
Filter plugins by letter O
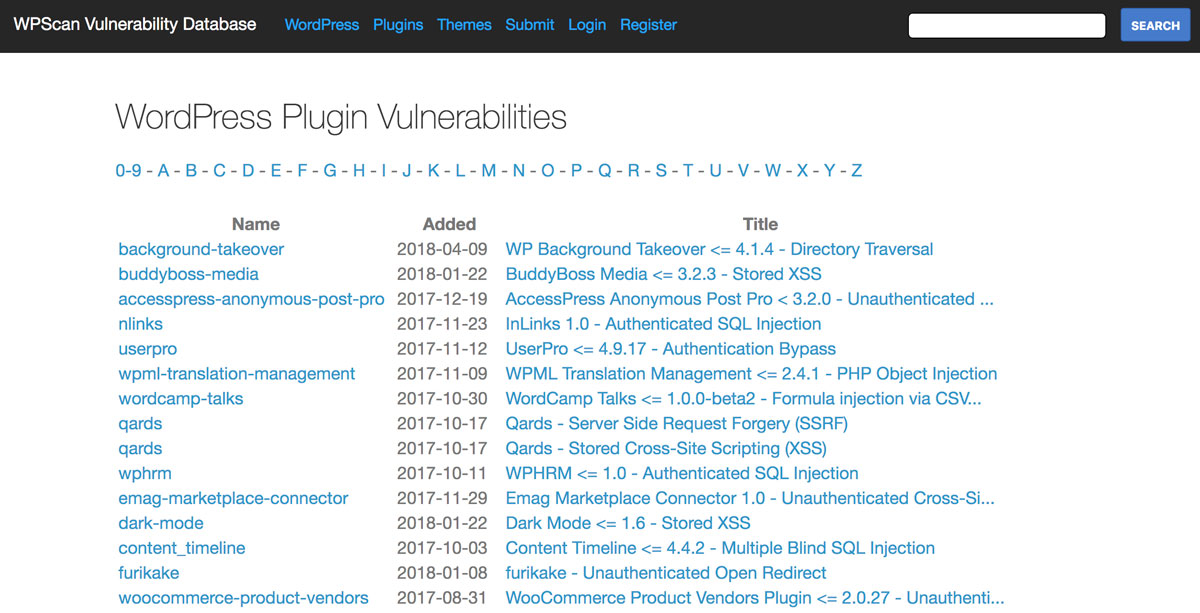548,171
